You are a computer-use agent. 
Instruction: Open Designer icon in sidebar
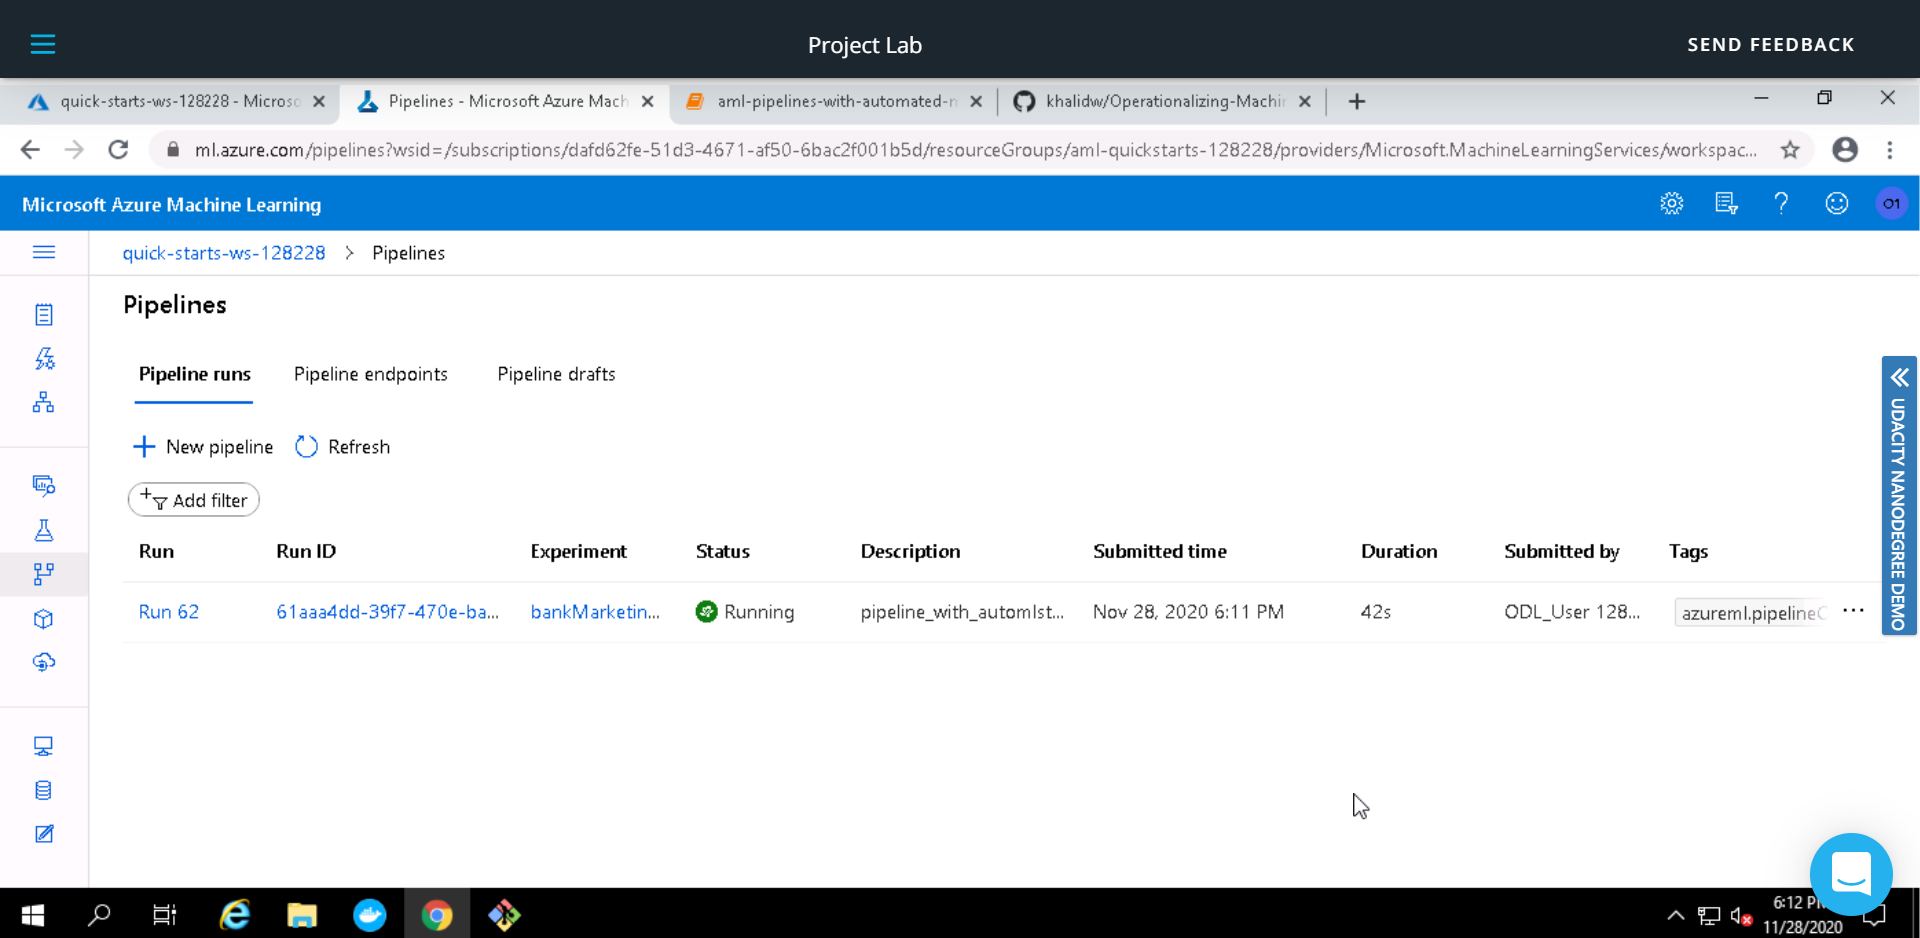coord(44,403)
